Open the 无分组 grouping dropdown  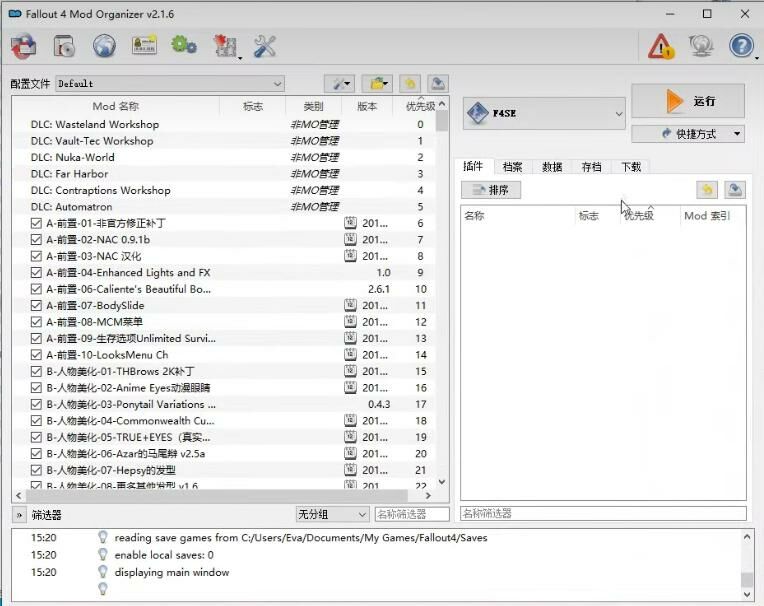point(332,514)
